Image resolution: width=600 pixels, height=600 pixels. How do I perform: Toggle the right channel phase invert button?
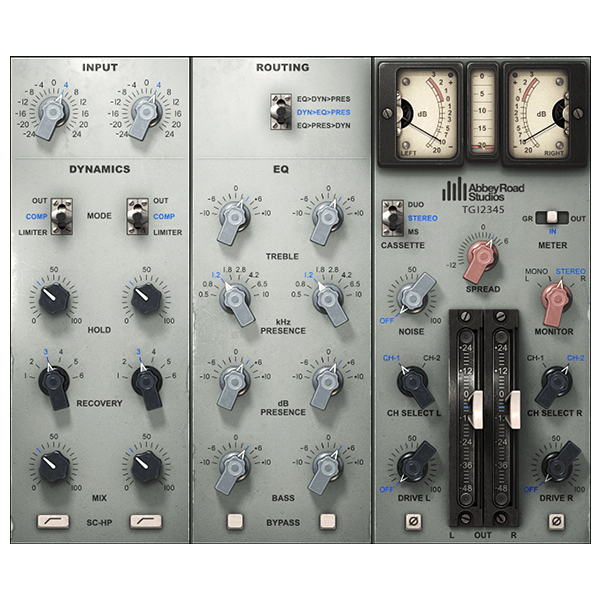point(556,521)
